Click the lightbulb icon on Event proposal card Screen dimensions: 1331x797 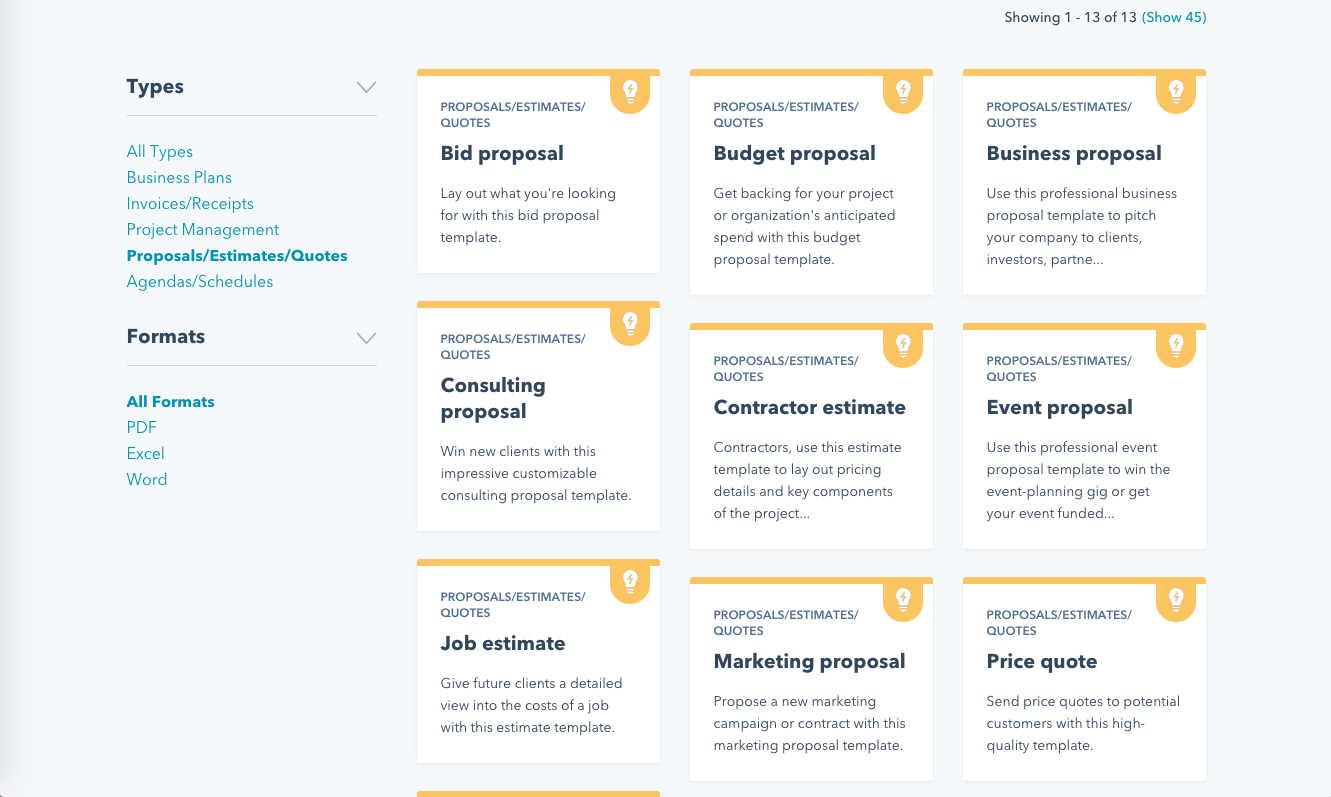pos(1176,346)
